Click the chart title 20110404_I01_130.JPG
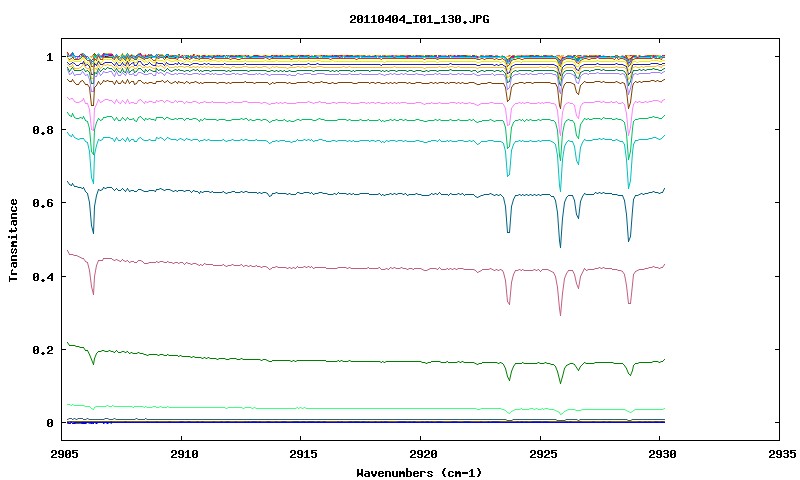 (419, 19)
